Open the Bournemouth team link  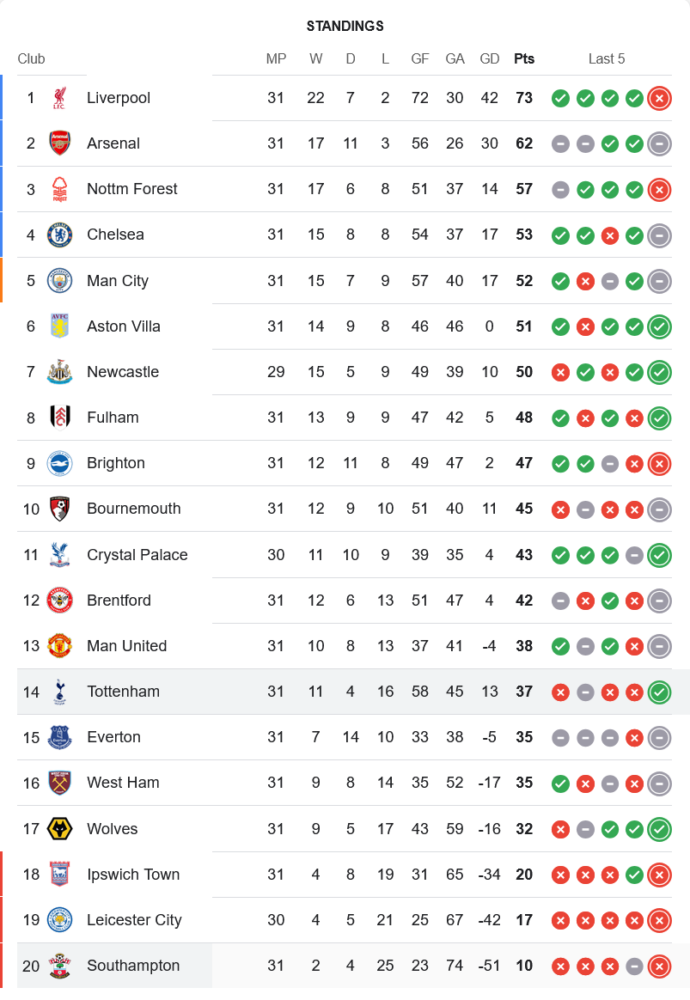(134, 509)
